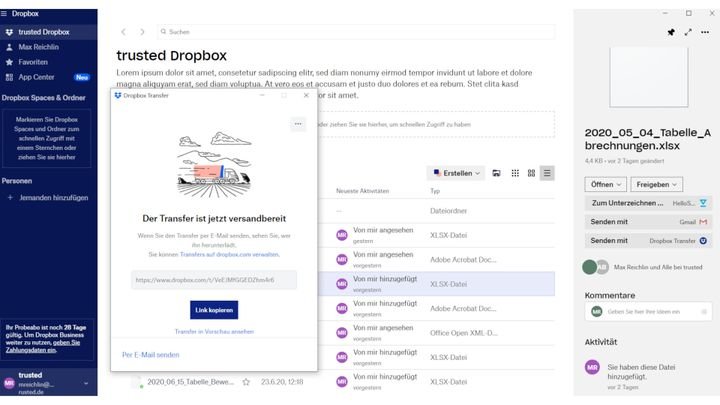Open Transfer in Vorschau ansehen link

[214, 332]
